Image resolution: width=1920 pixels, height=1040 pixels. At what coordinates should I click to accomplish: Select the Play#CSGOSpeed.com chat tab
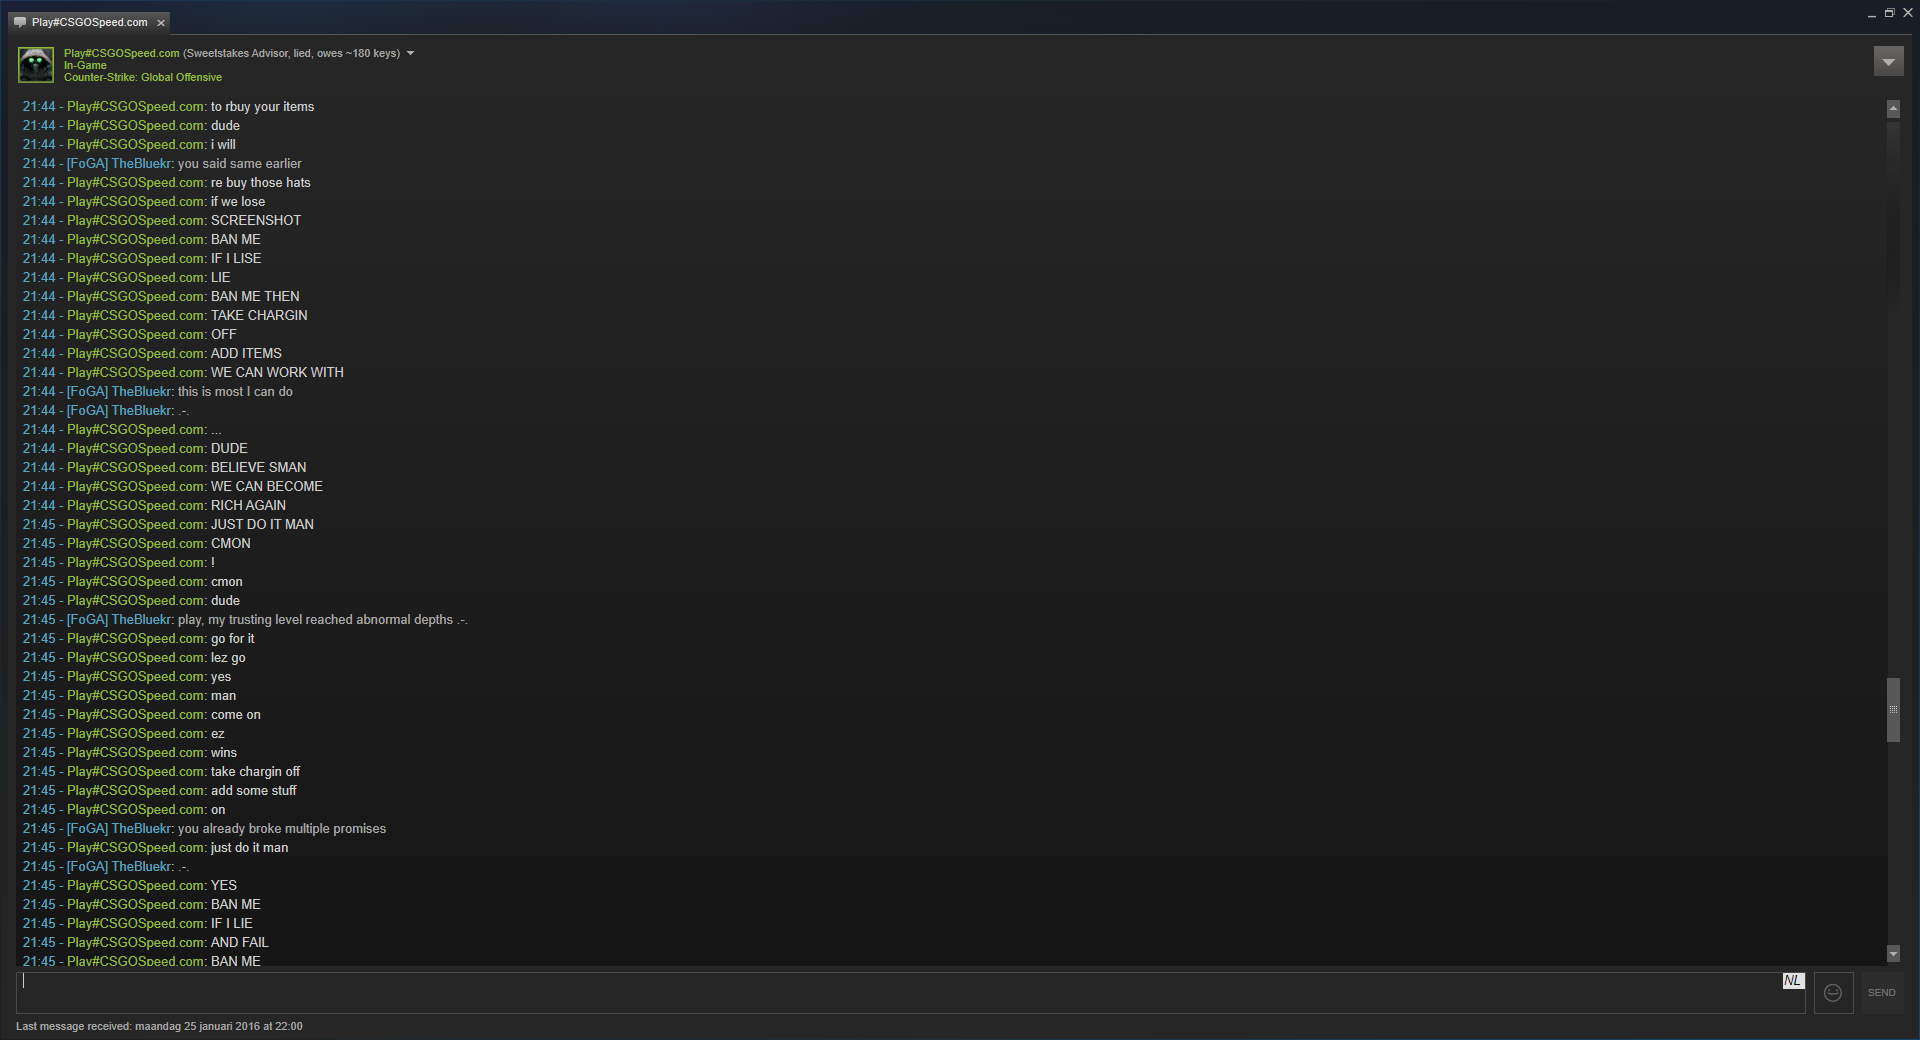89,22
